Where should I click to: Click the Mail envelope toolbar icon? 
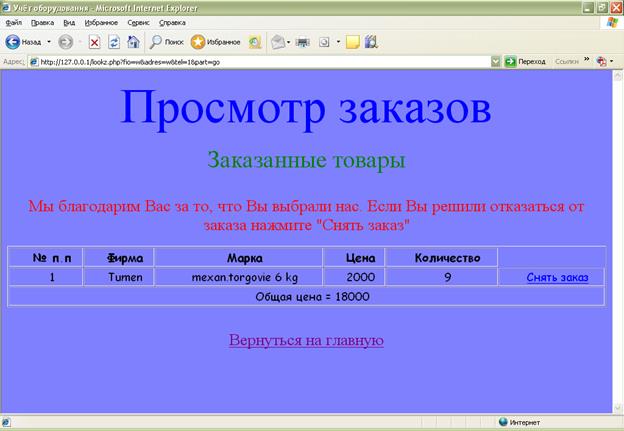pos(277,42)
